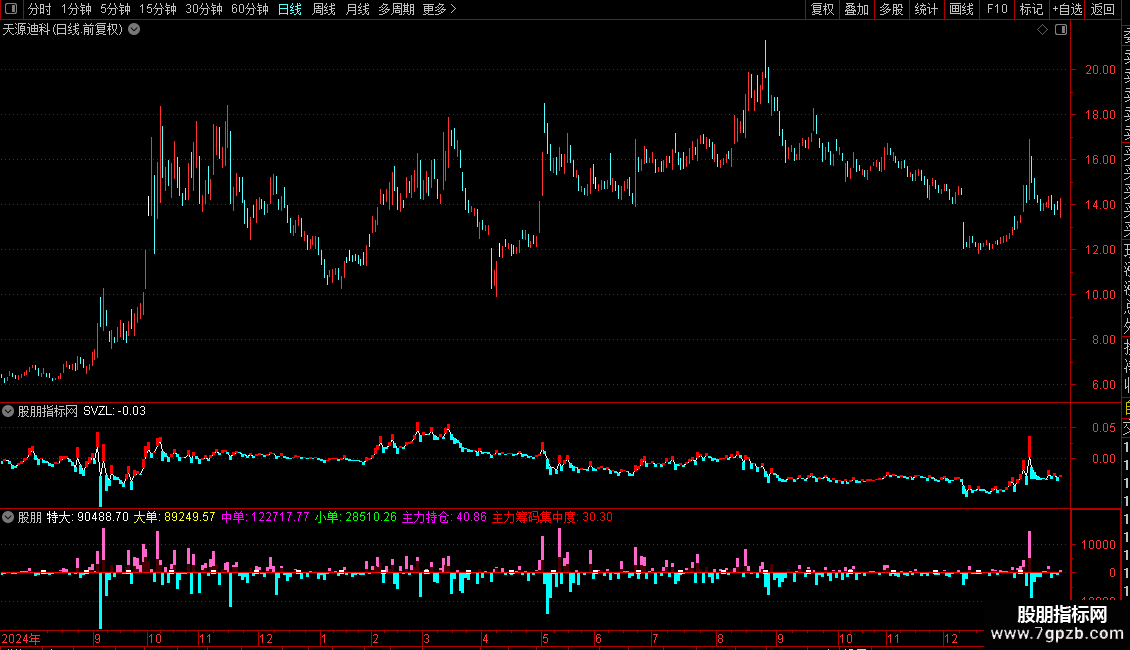Add stock with +自选 button
Image resolution: width=1130 pixels, height=650 pixels.
pyautogui.click(x=1067, y=9)
